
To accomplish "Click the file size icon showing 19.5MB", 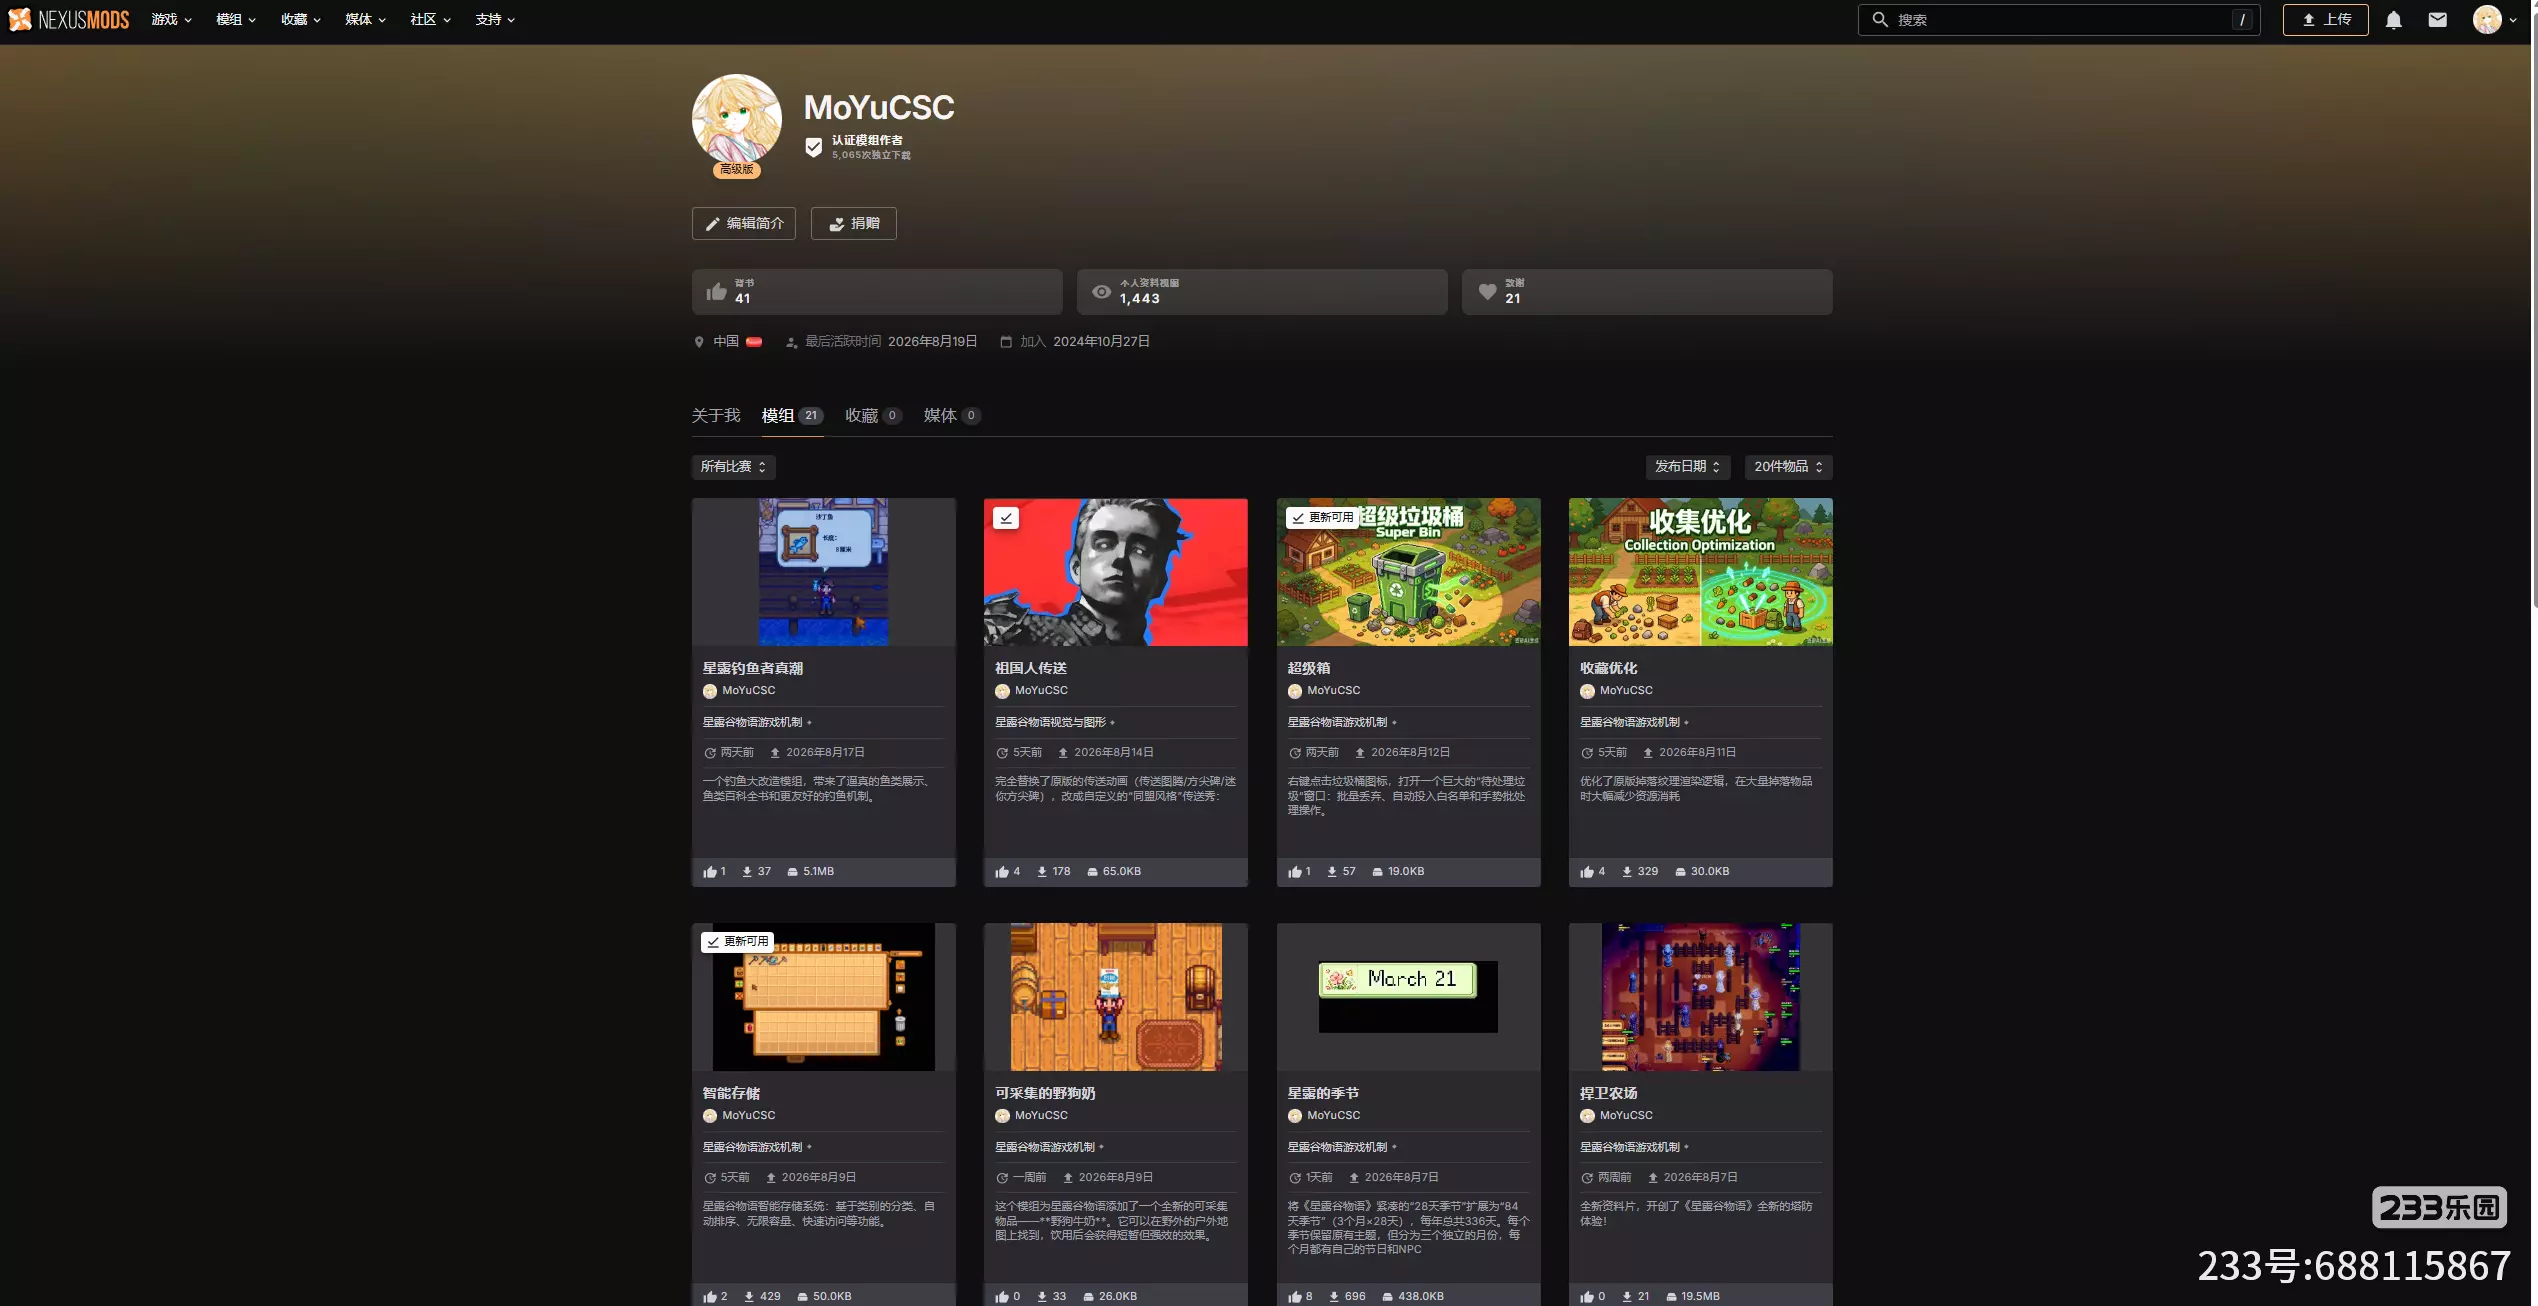I will 1671,1297.
